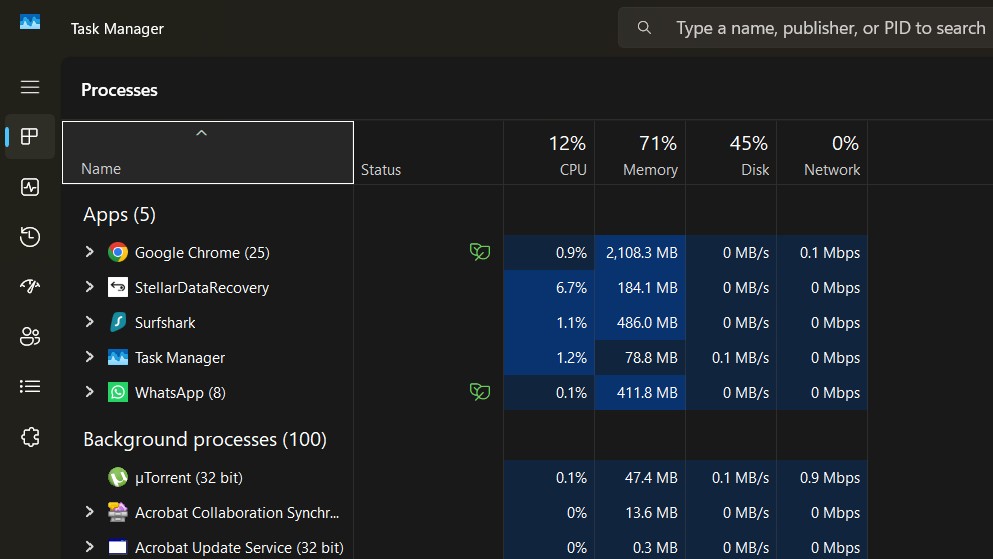Select the Surfshark row name
This screenshot has width=993, height=559.
pos(165,323)
